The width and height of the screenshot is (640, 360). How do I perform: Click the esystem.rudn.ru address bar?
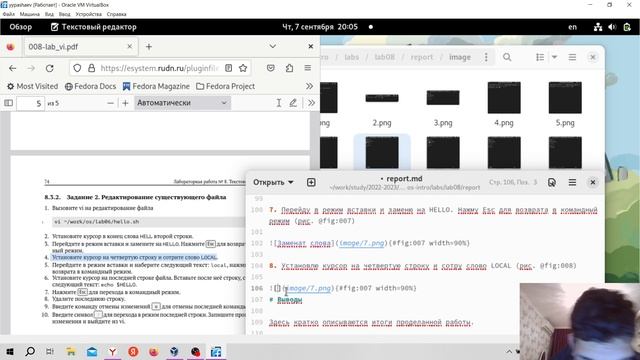(x=160, y=68)
